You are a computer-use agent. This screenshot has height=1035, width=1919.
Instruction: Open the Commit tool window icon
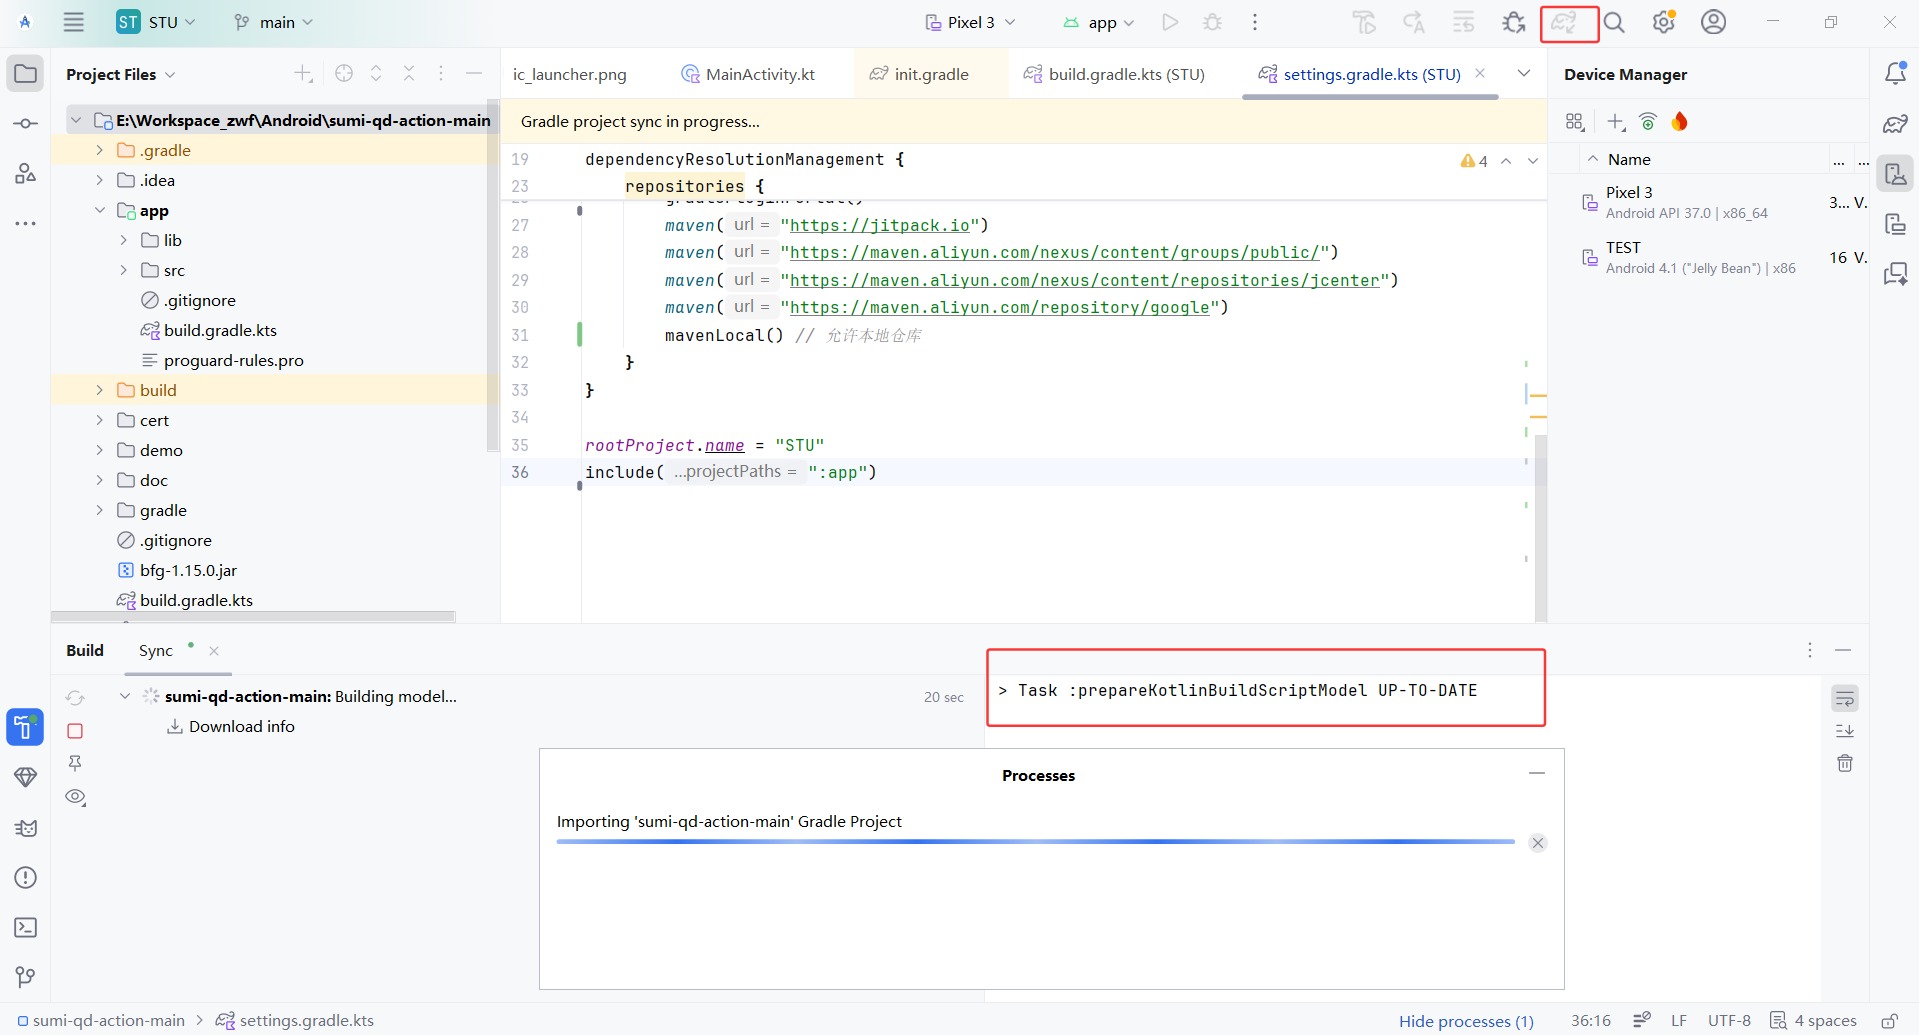coord(26,124)
